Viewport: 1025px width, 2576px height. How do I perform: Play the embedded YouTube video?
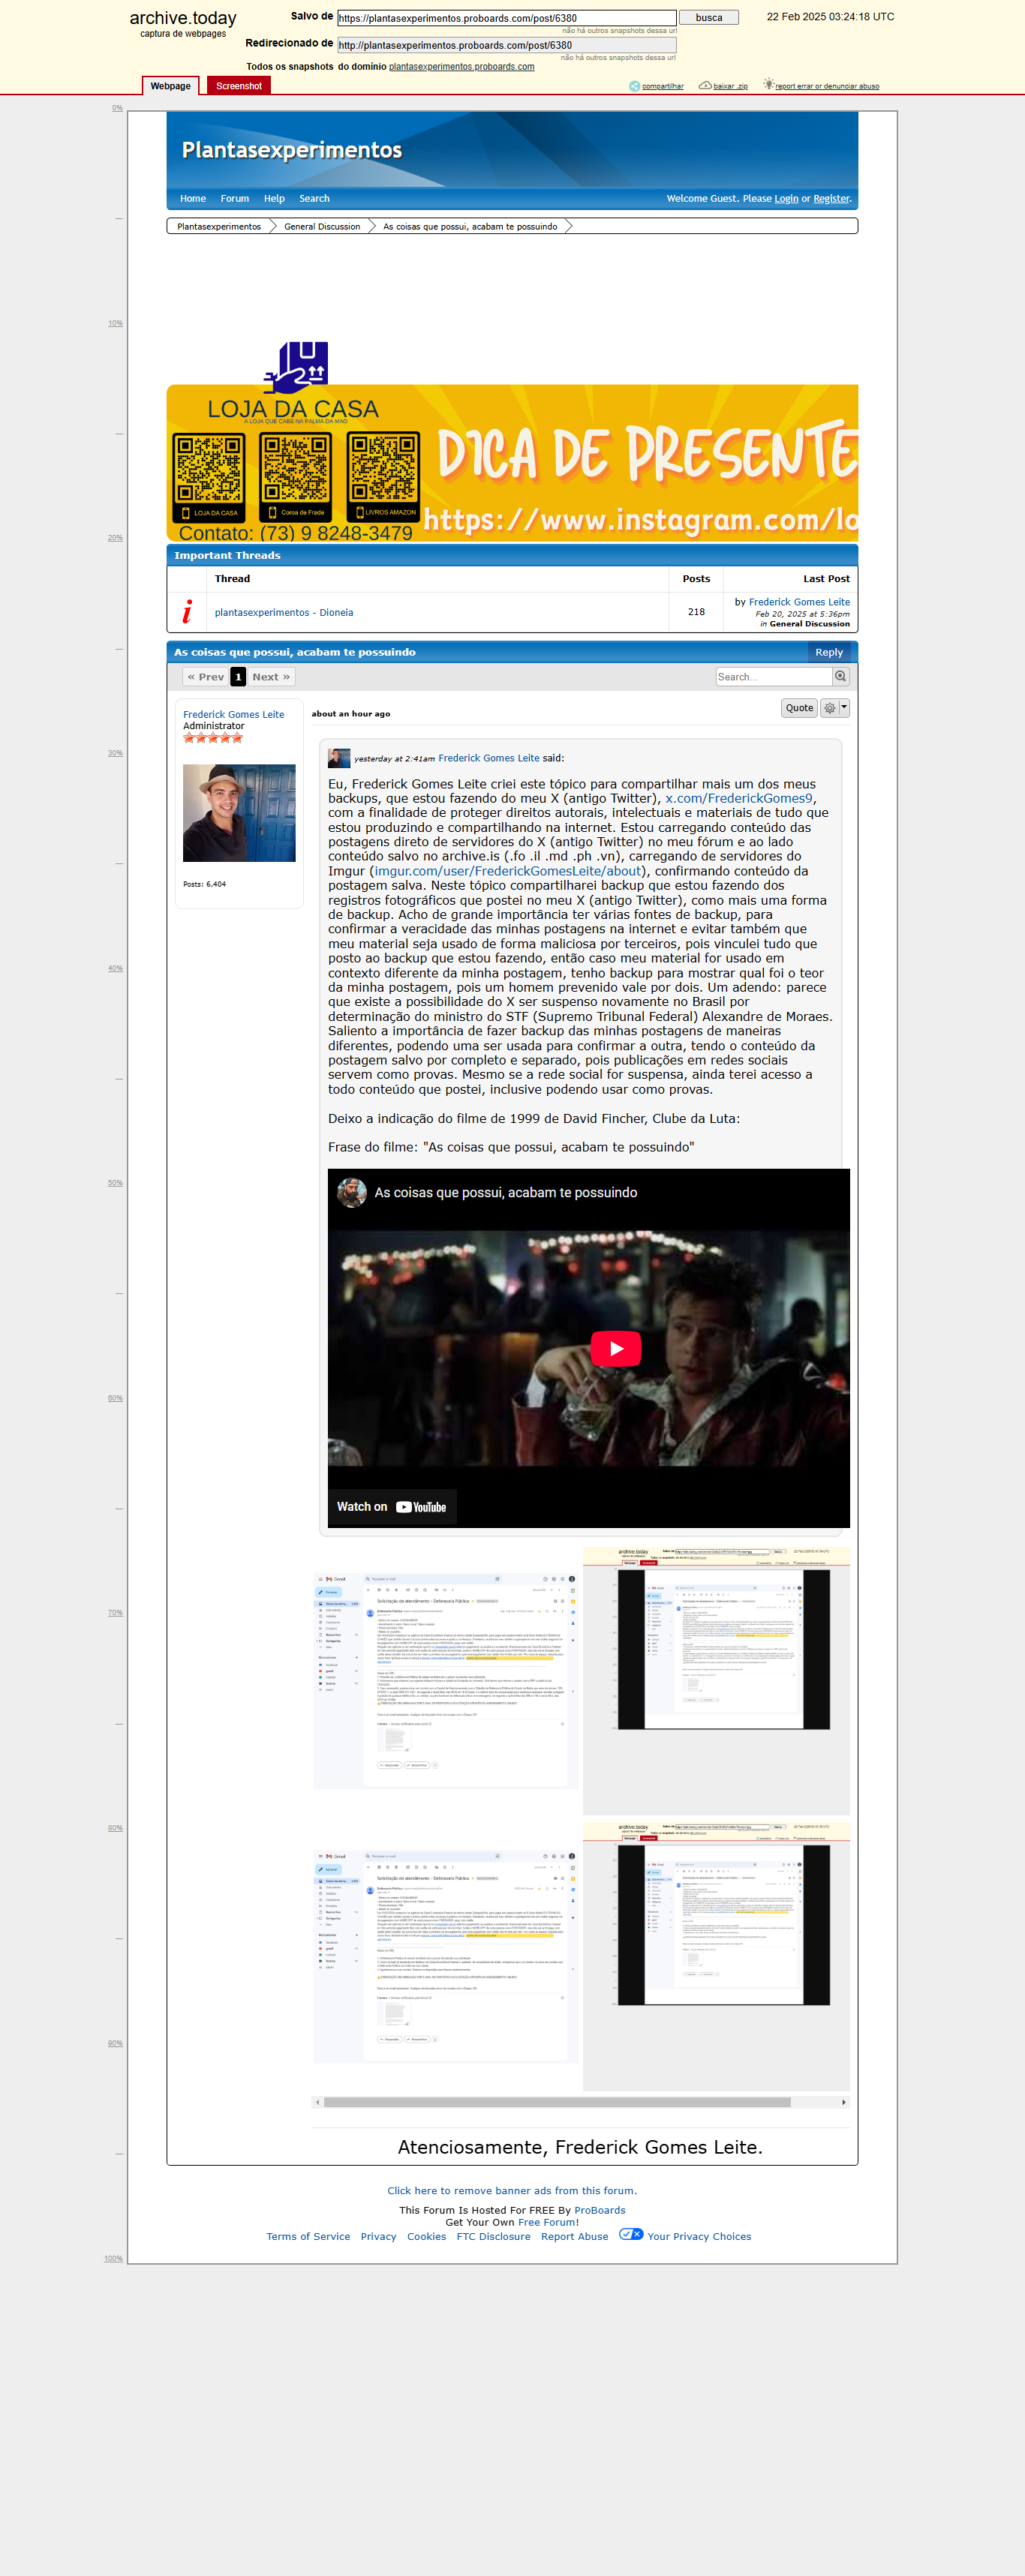616,1348
